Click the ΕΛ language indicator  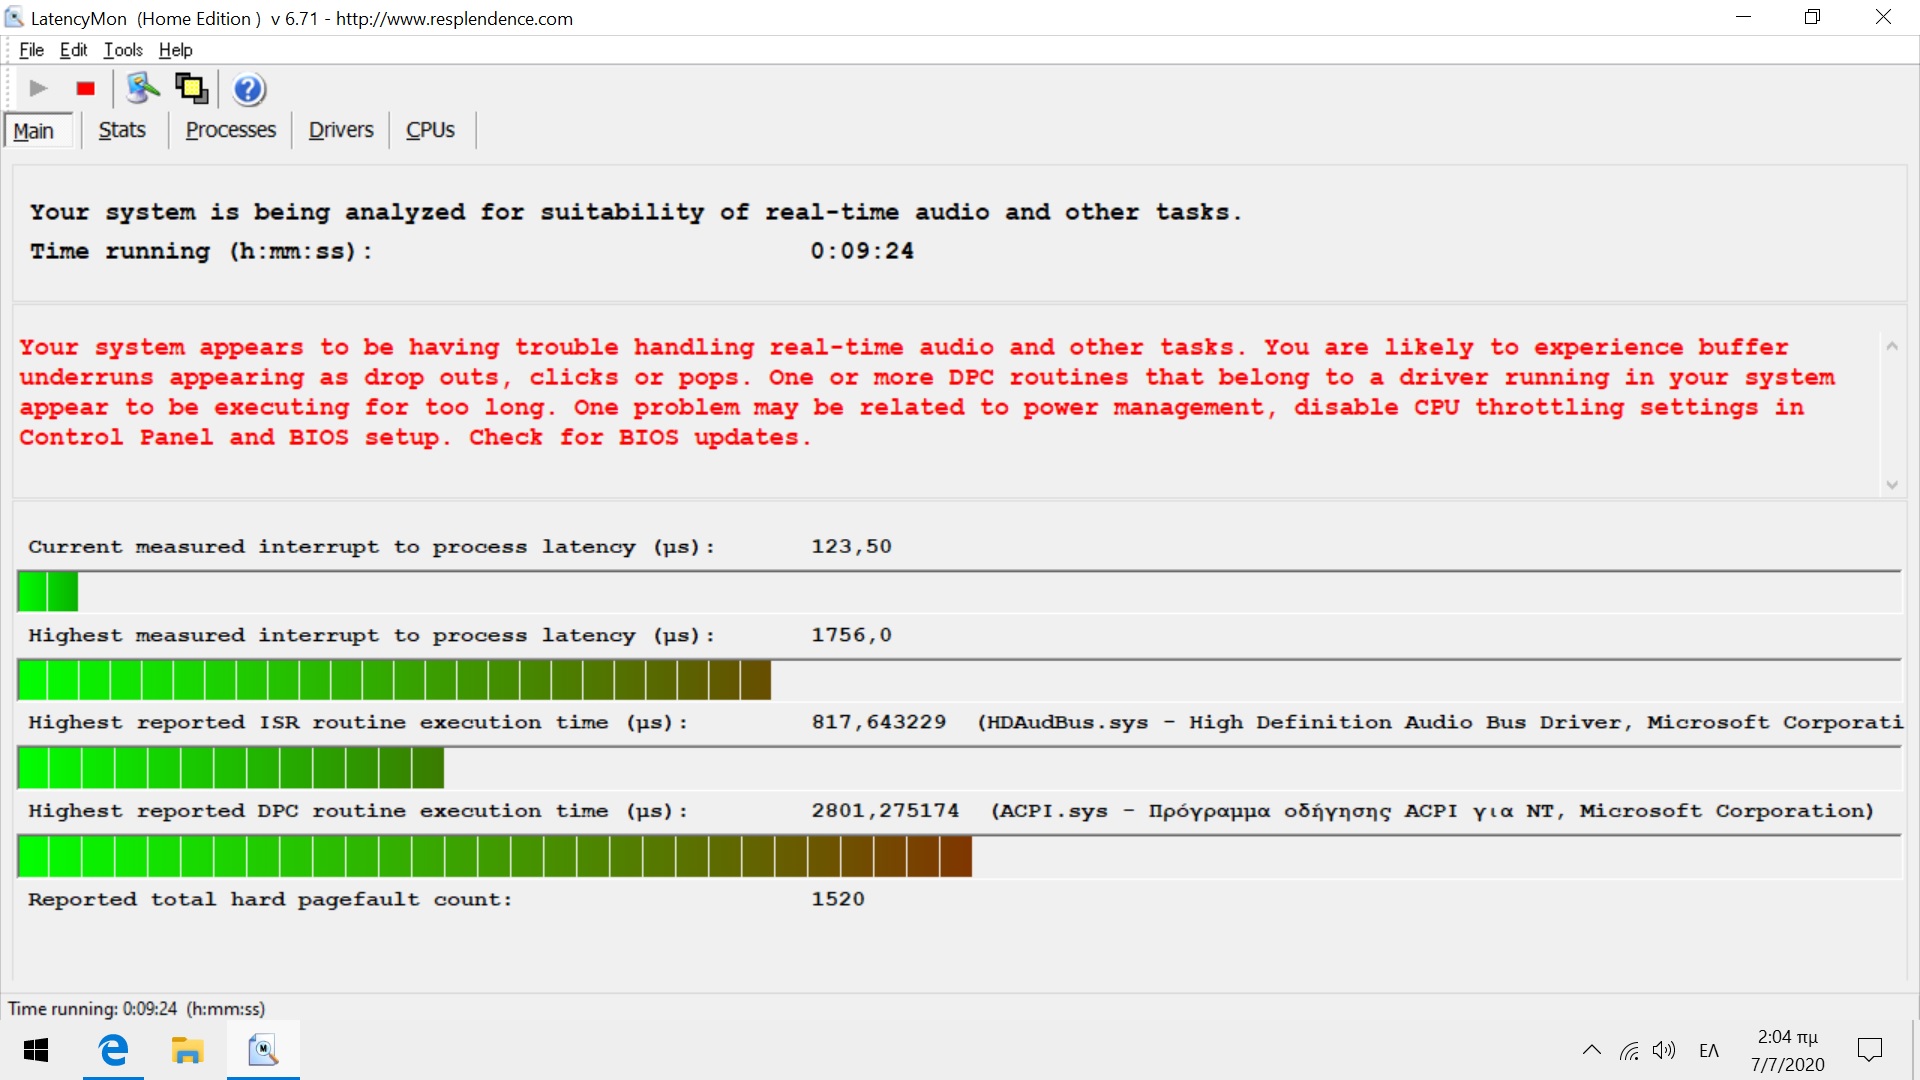pos(1709,1050)
